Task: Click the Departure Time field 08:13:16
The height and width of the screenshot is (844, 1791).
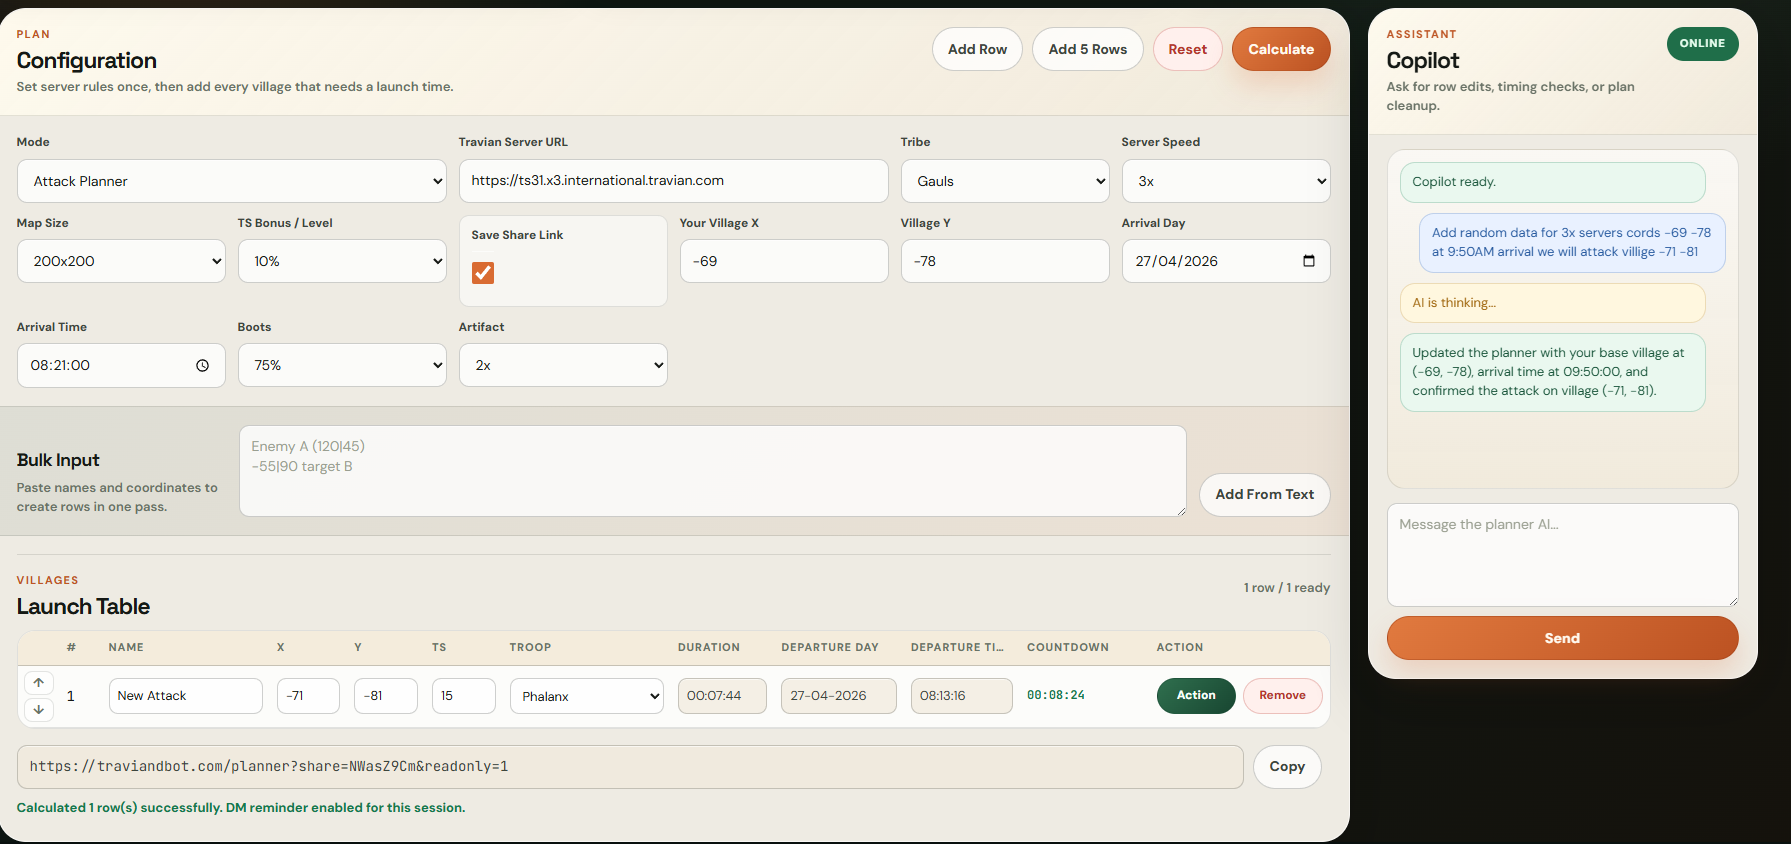Action: click(962, 696)
